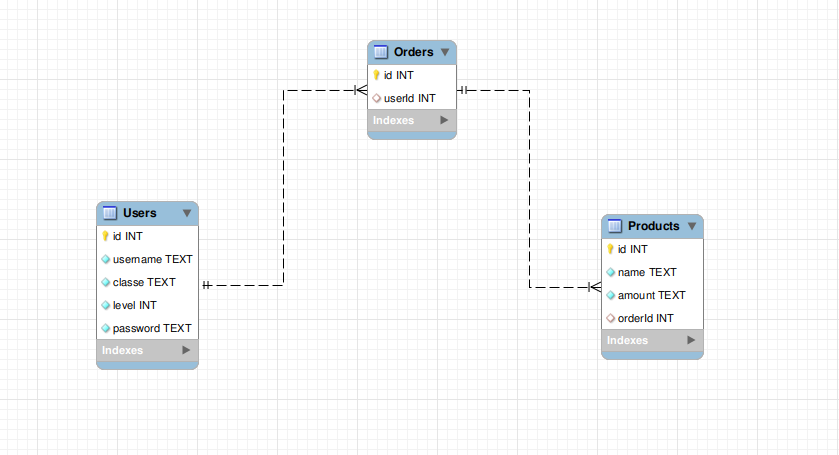Image resolution: width=839 pixels, height=455 pixels.
Task: Click the diamond icon next to level
Action: click(x=105, y=305)
